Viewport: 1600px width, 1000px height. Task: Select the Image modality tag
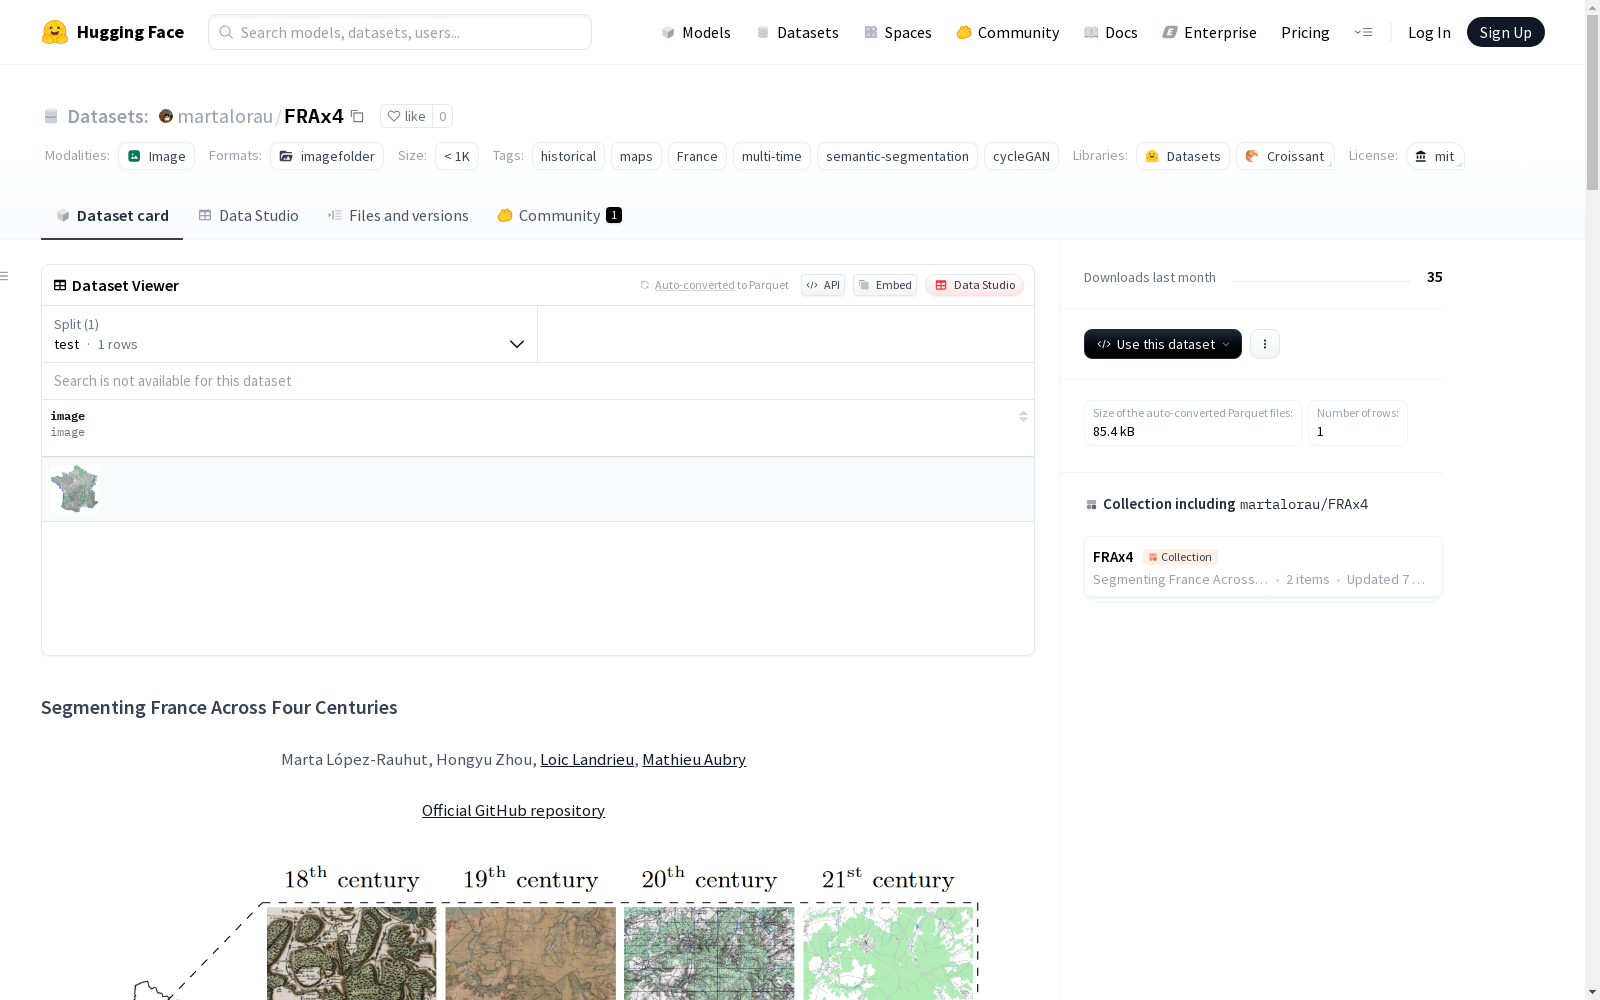tap(157, 156)
